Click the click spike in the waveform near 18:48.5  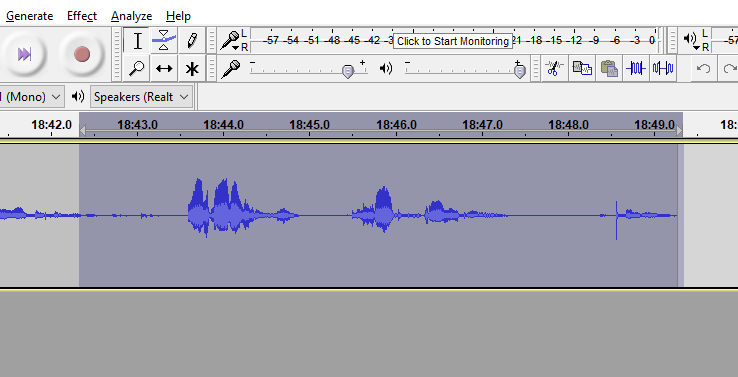point(617,220)
